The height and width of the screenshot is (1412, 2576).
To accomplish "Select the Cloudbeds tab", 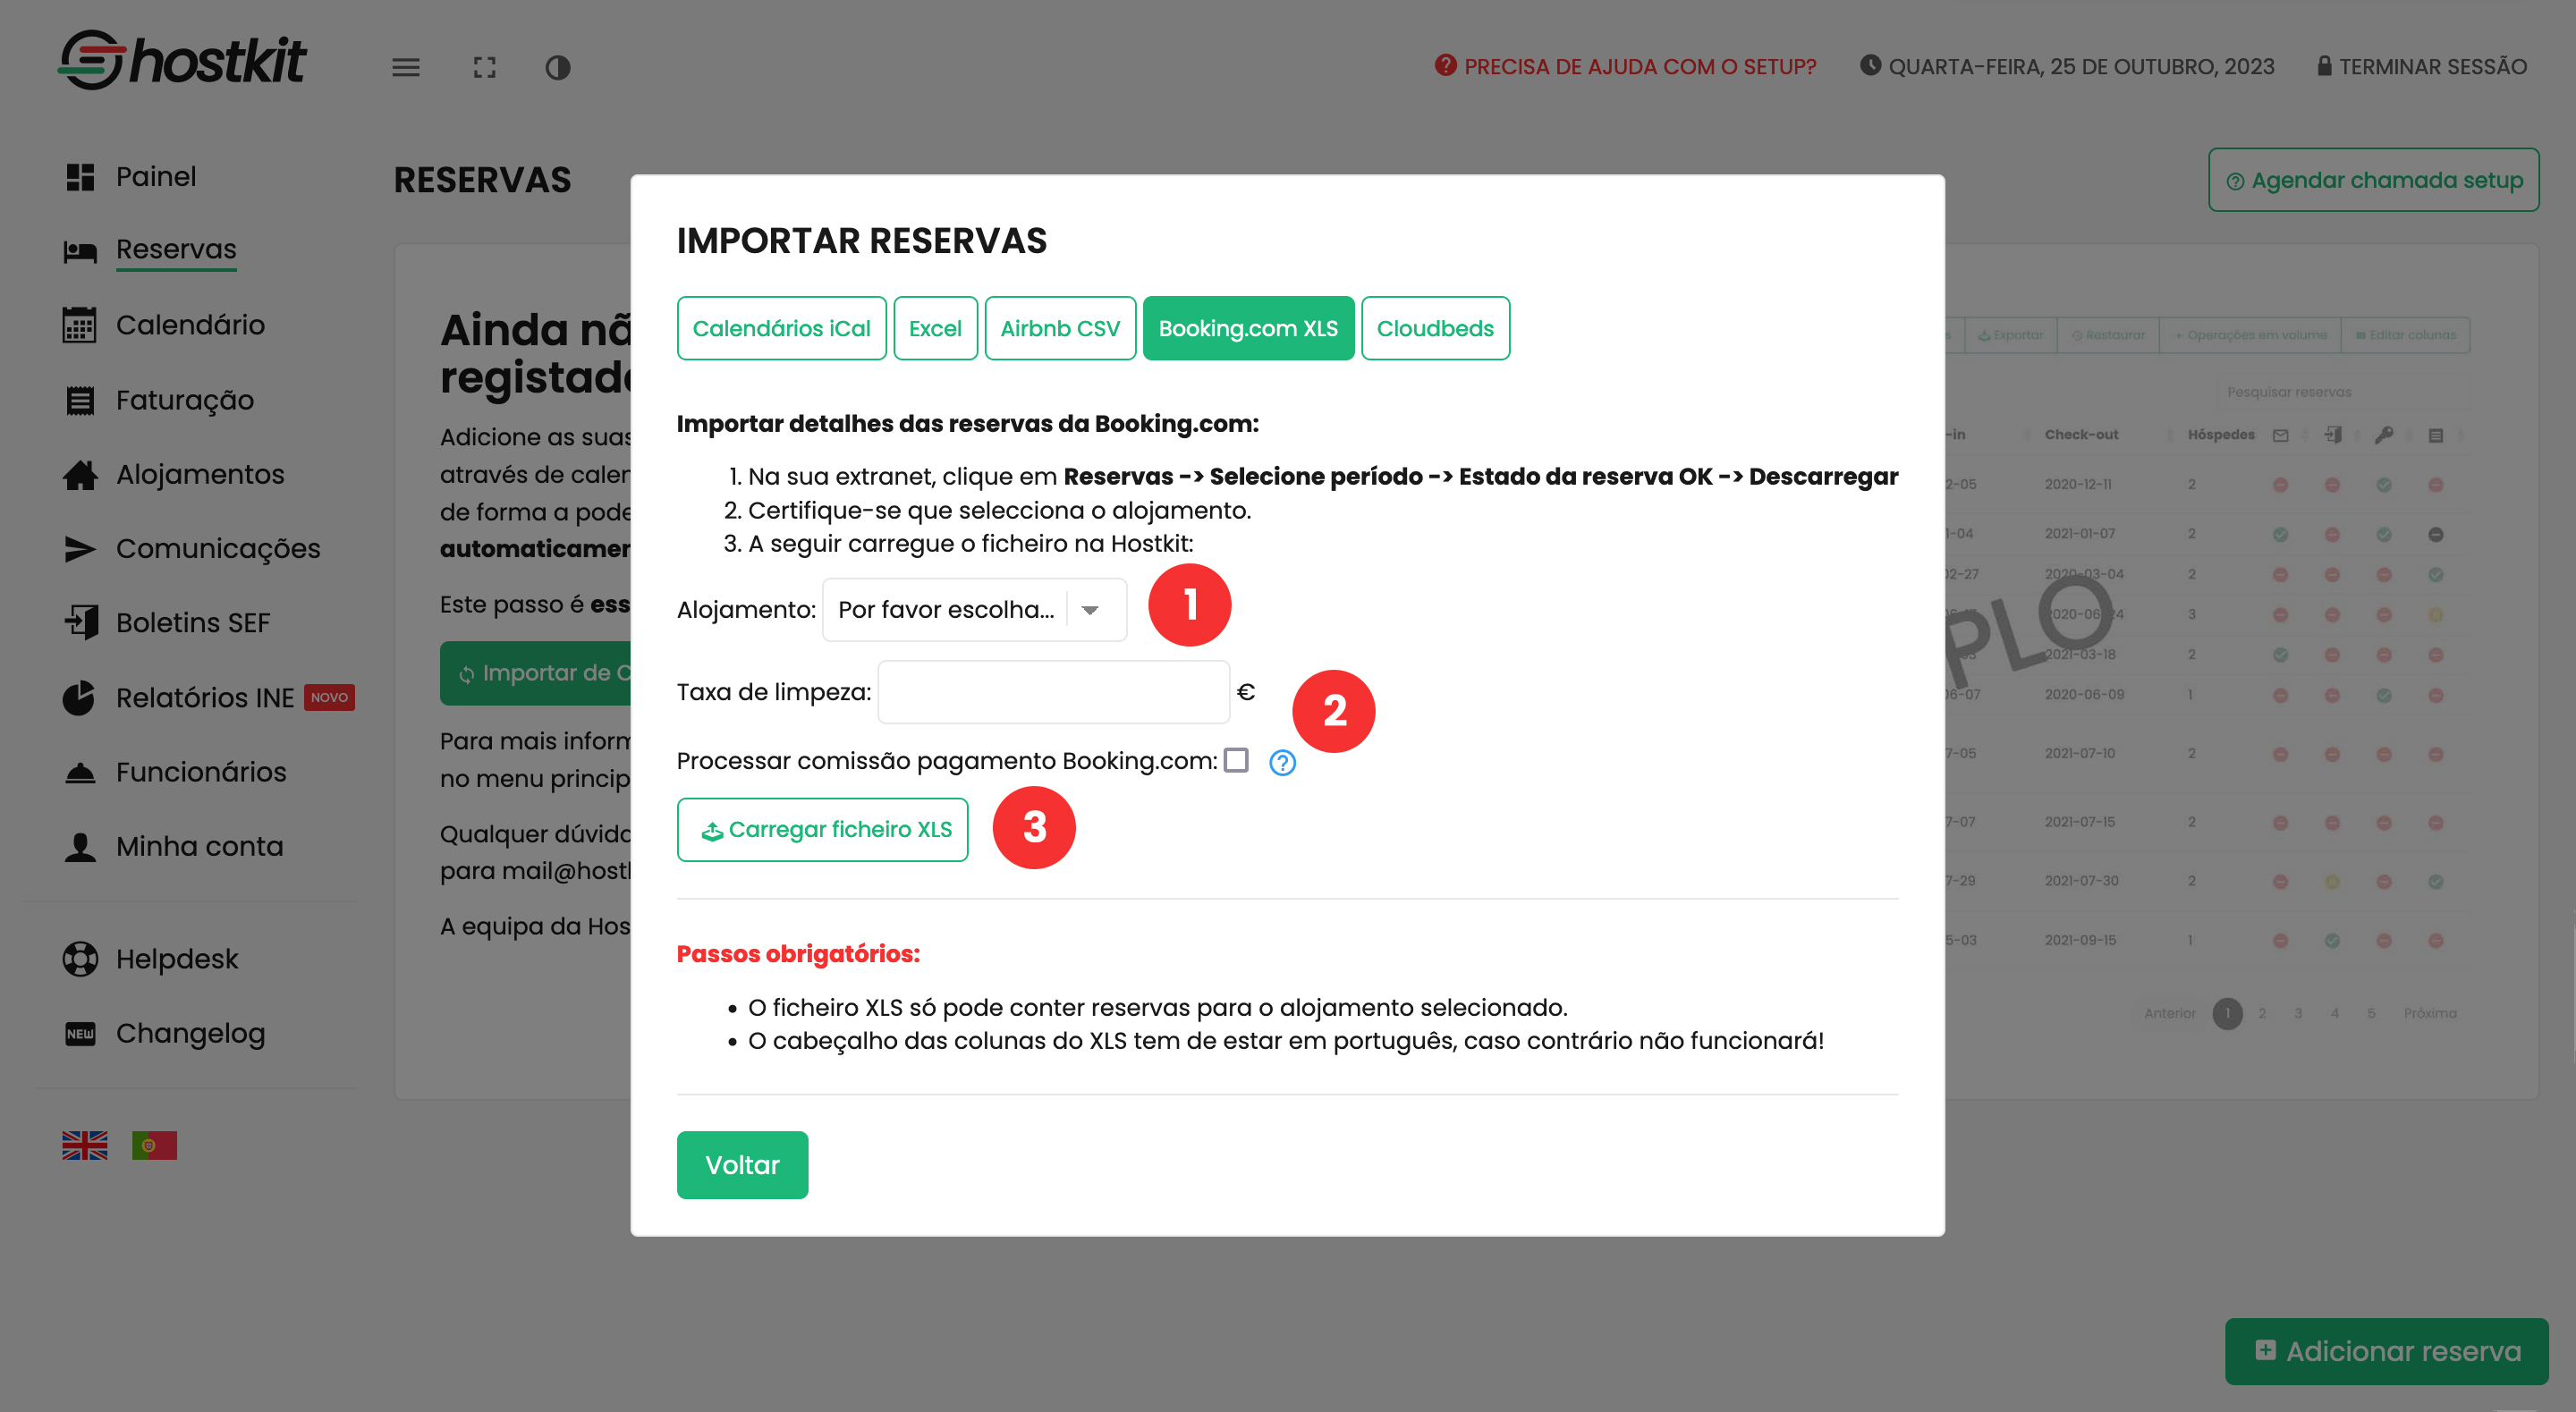I will tap(1435, 328).
